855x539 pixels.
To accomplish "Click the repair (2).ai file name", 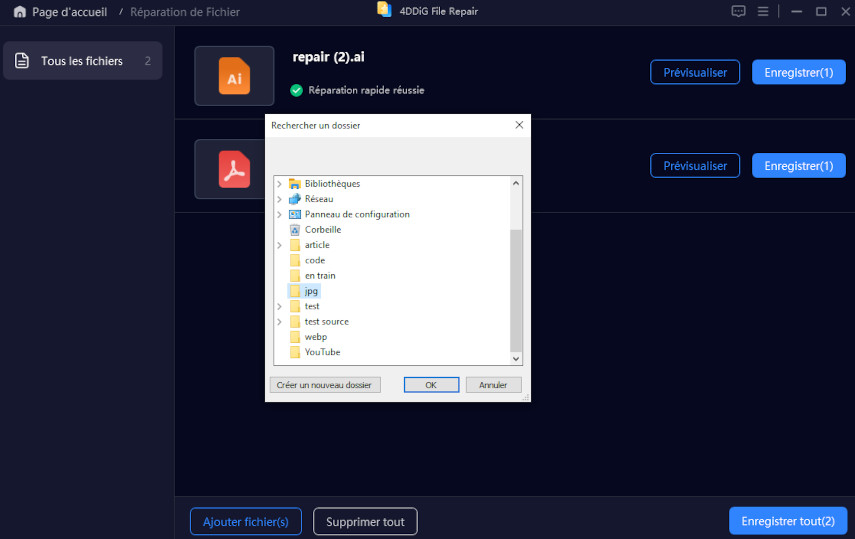I will (329, 57).
